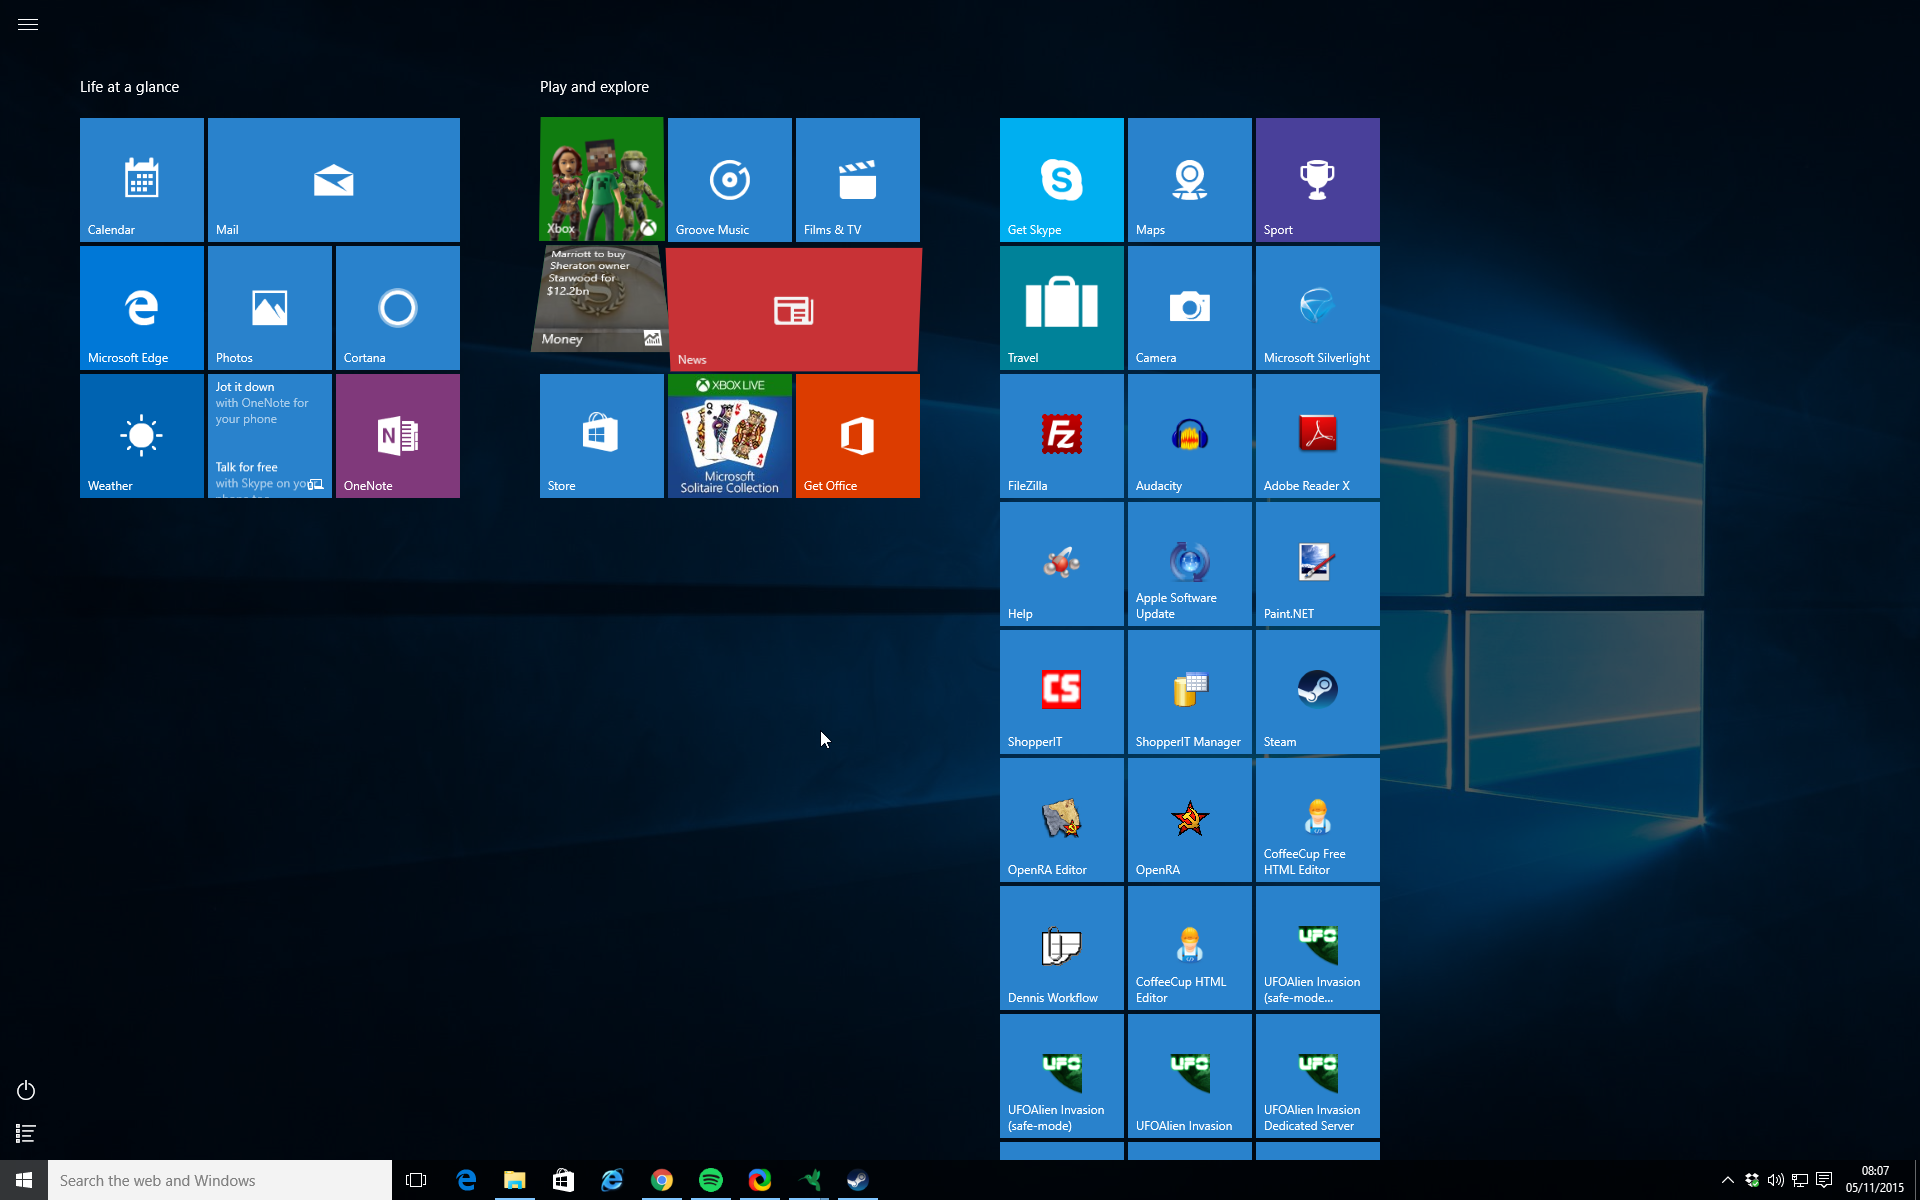Launch Steam from the tile grid
The image size is (1920, 1200).
pos(1317,692)
